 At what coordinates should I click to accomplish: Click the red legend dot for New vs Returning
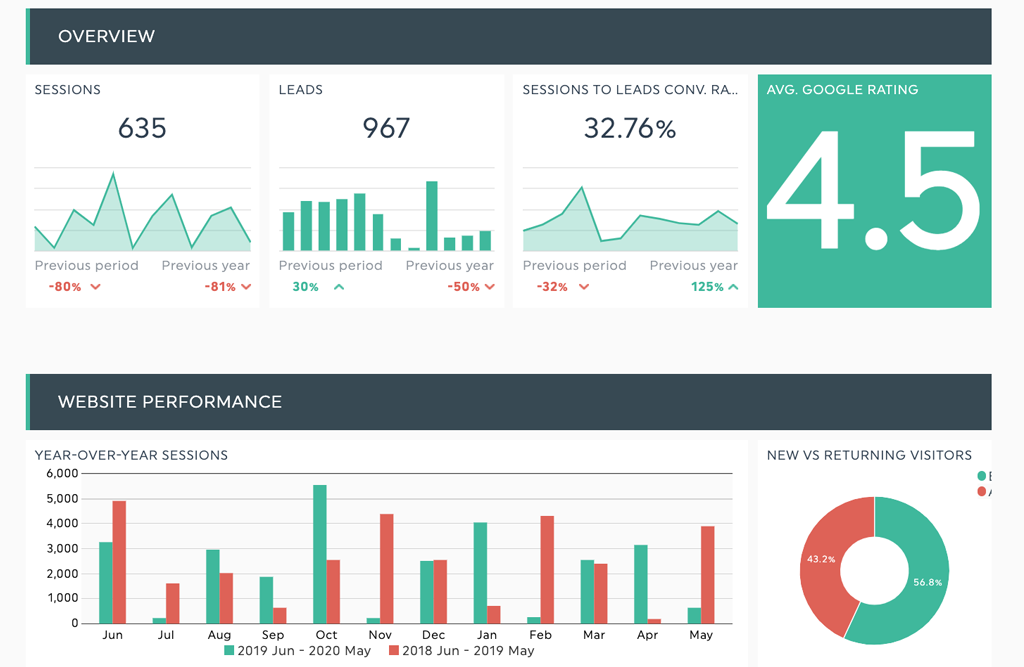pos(982,491)
